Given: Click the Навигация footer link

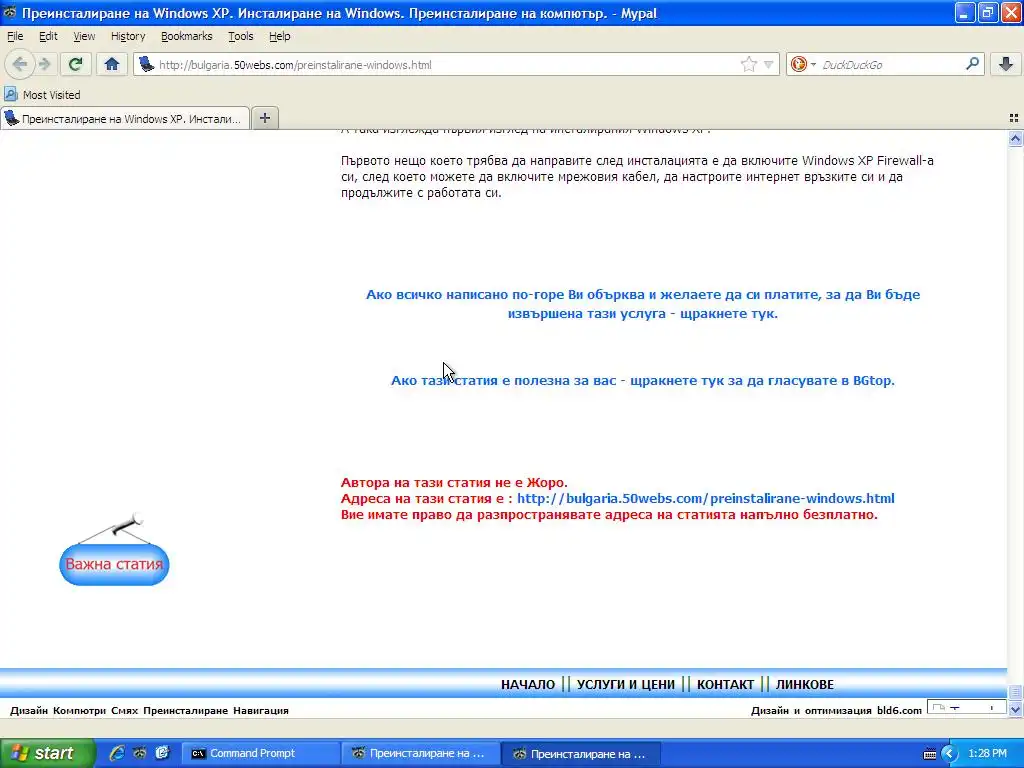Looking at the screenshot, I should (x=261, y=711).
